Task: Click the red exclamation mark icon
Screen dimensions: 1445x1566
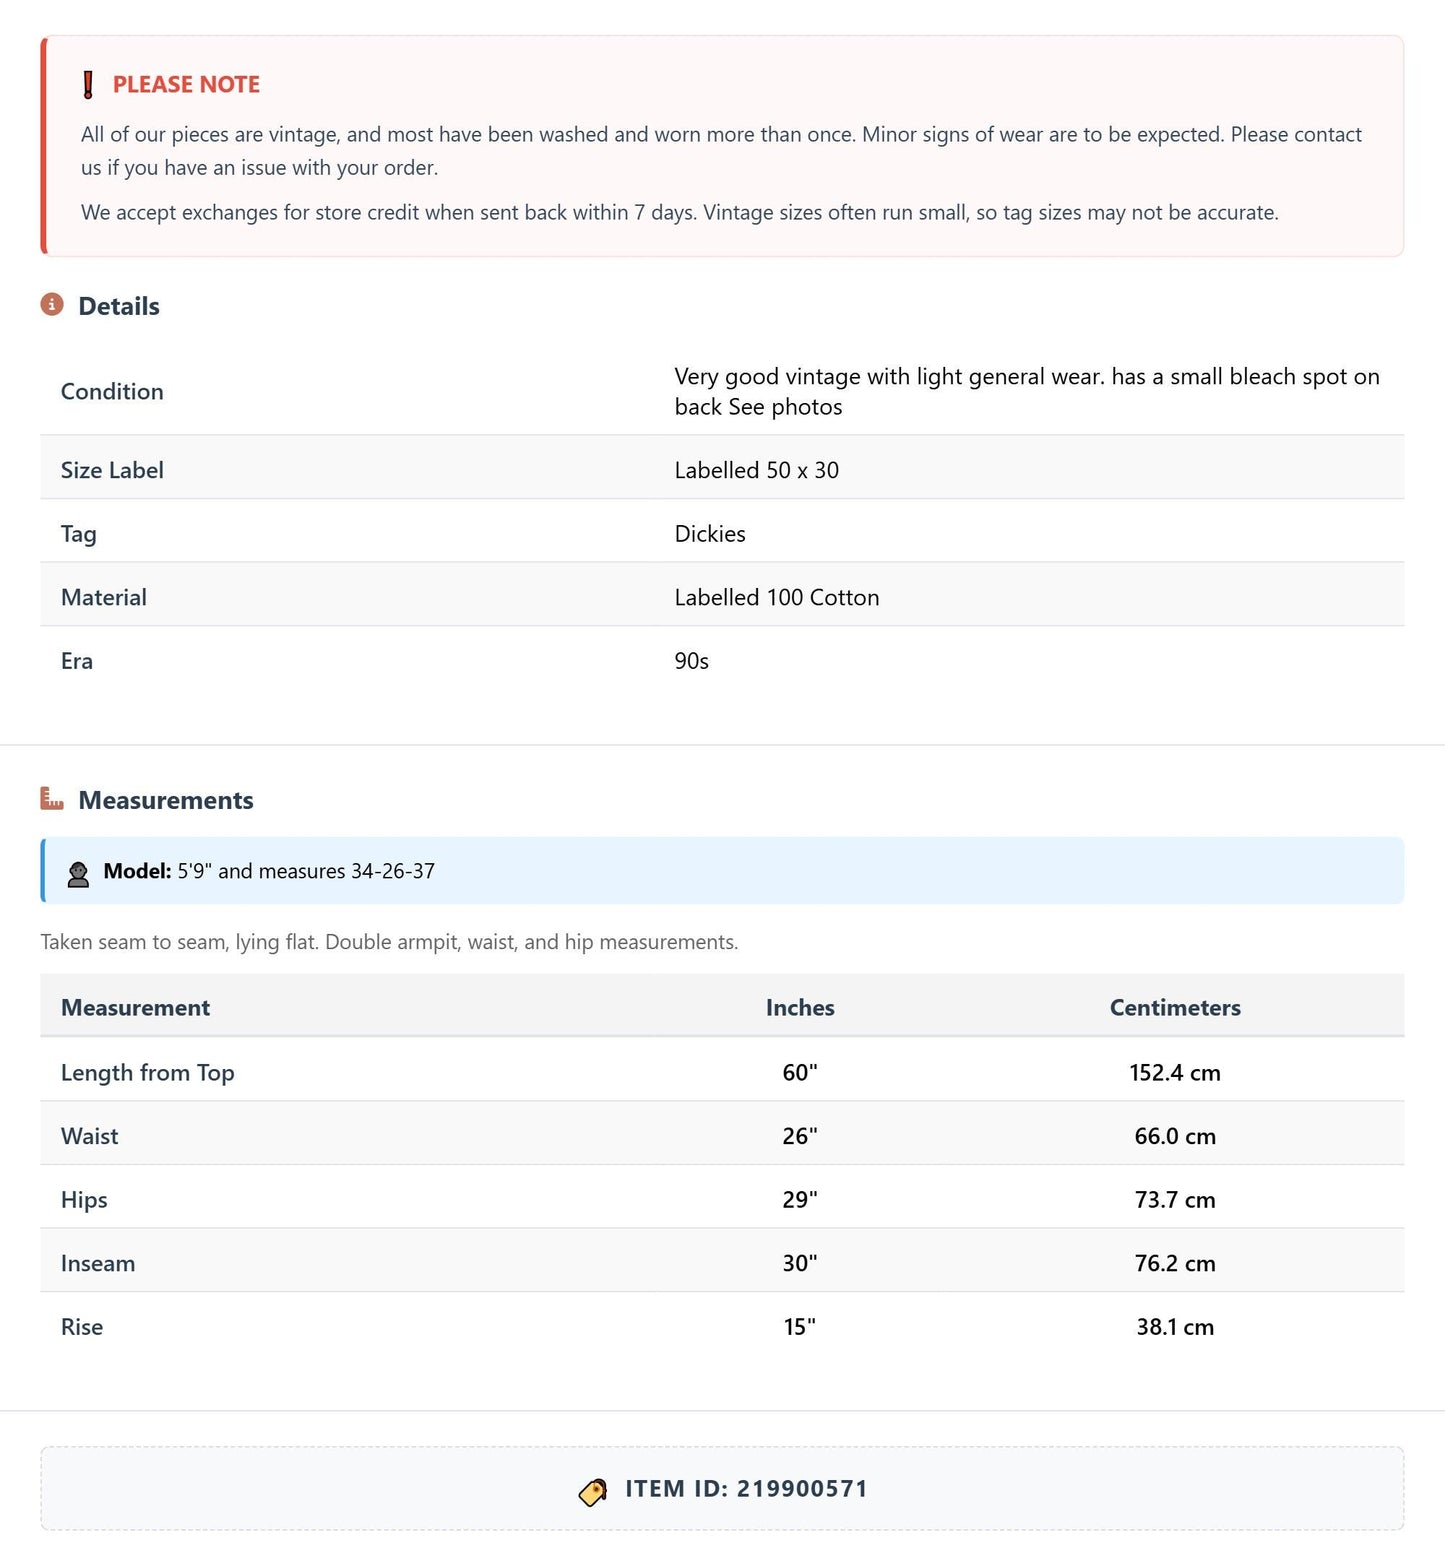Action: (x=88, y=85)
